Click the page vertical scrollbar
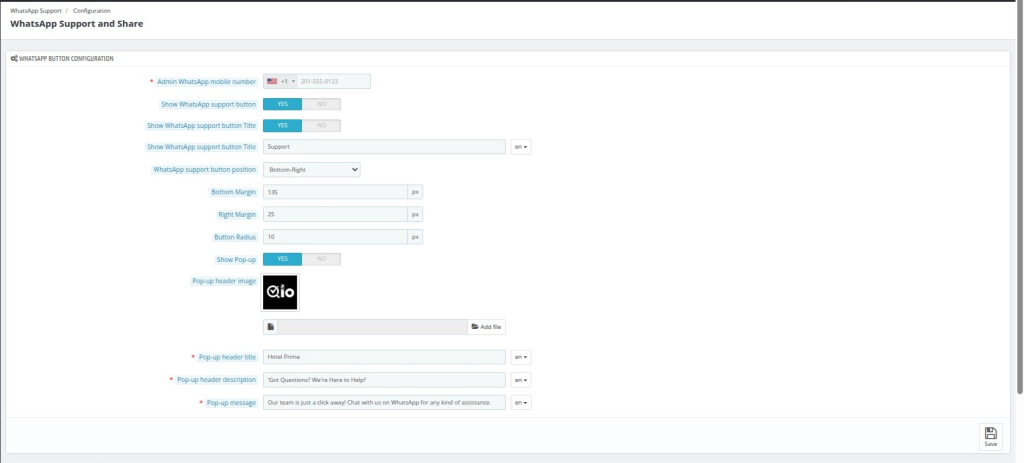This screenshot has height=463, width=1024. [1020, 196]
